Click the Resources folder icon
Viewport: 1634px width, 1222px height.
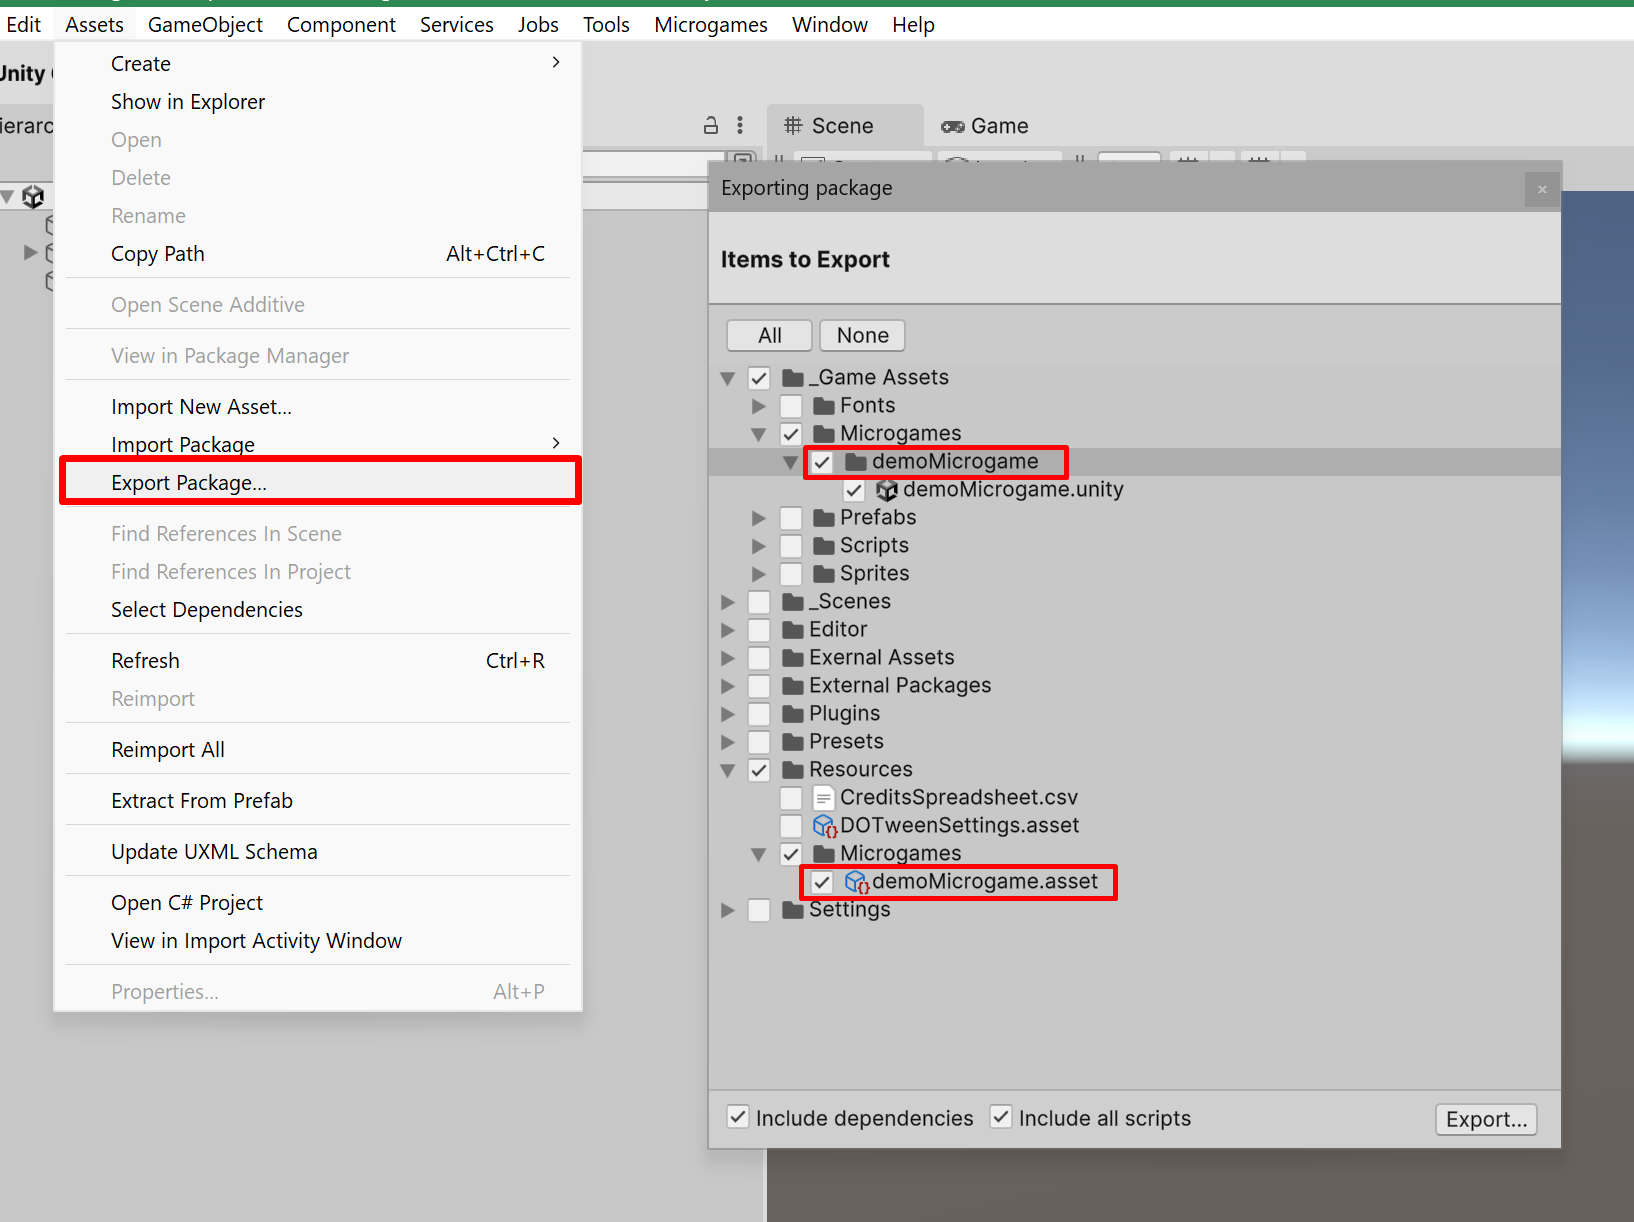point(793,770)
